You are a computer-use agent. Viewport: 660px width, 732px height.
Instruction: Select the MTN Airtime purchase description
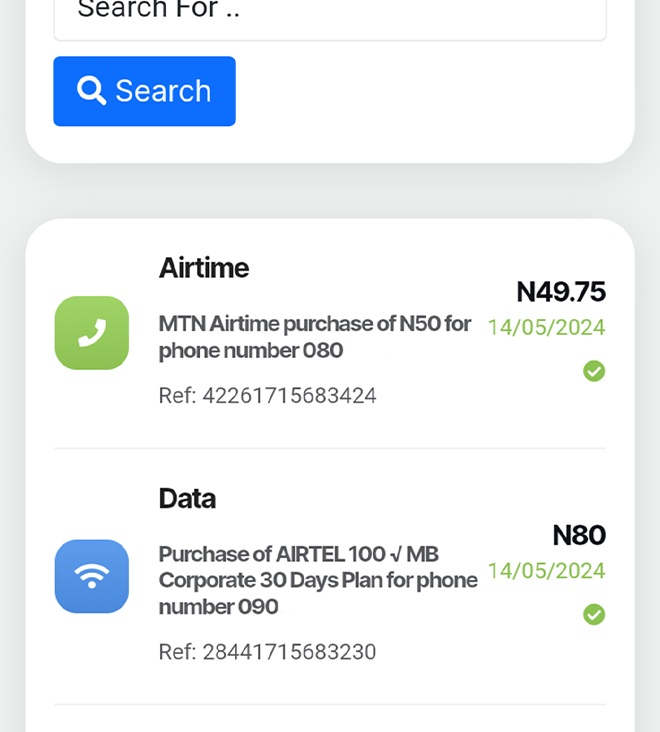[314, 337]
